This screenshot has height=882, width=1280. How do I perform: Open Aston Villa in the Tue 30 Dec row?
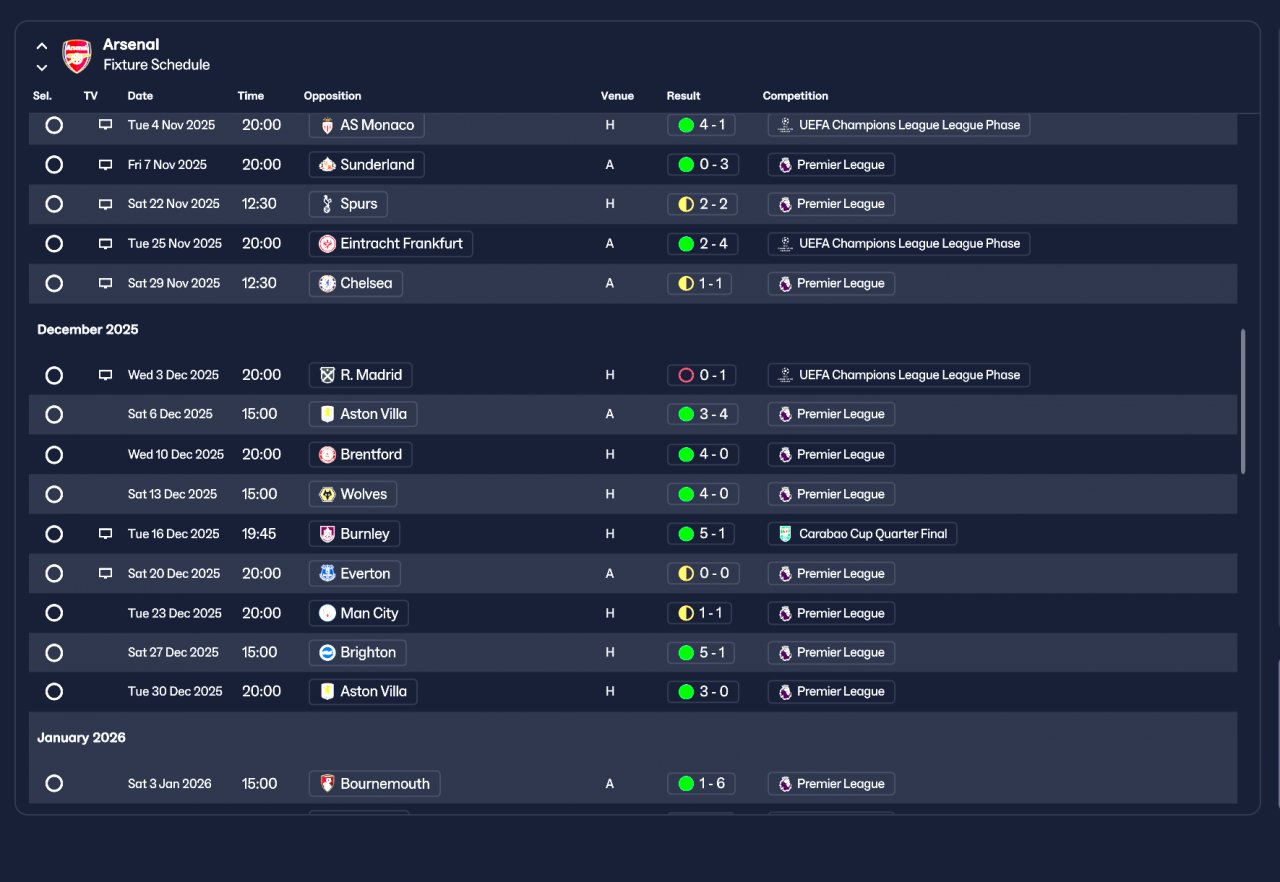click(363, 691)
